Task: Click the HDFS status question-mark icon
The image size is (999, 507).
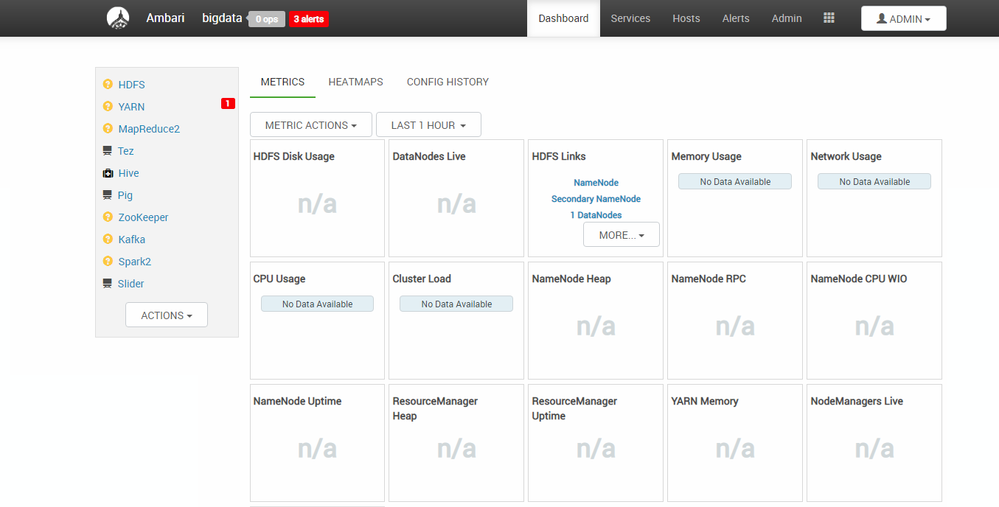Action: [x=108, y=84]
